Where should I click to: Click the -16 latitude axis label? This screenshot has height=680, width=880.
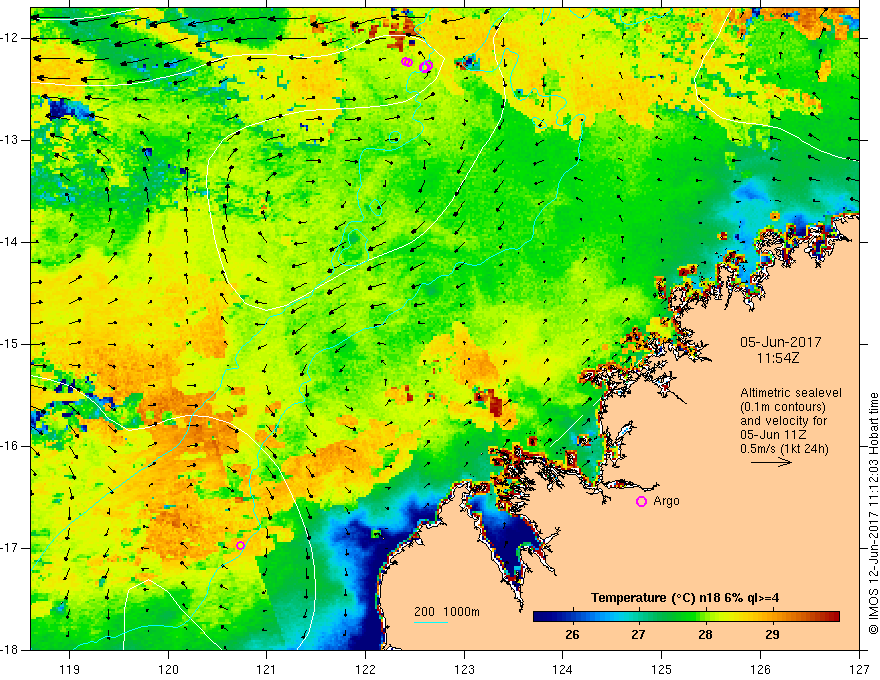pyautogui.click(x=10, y=446)
